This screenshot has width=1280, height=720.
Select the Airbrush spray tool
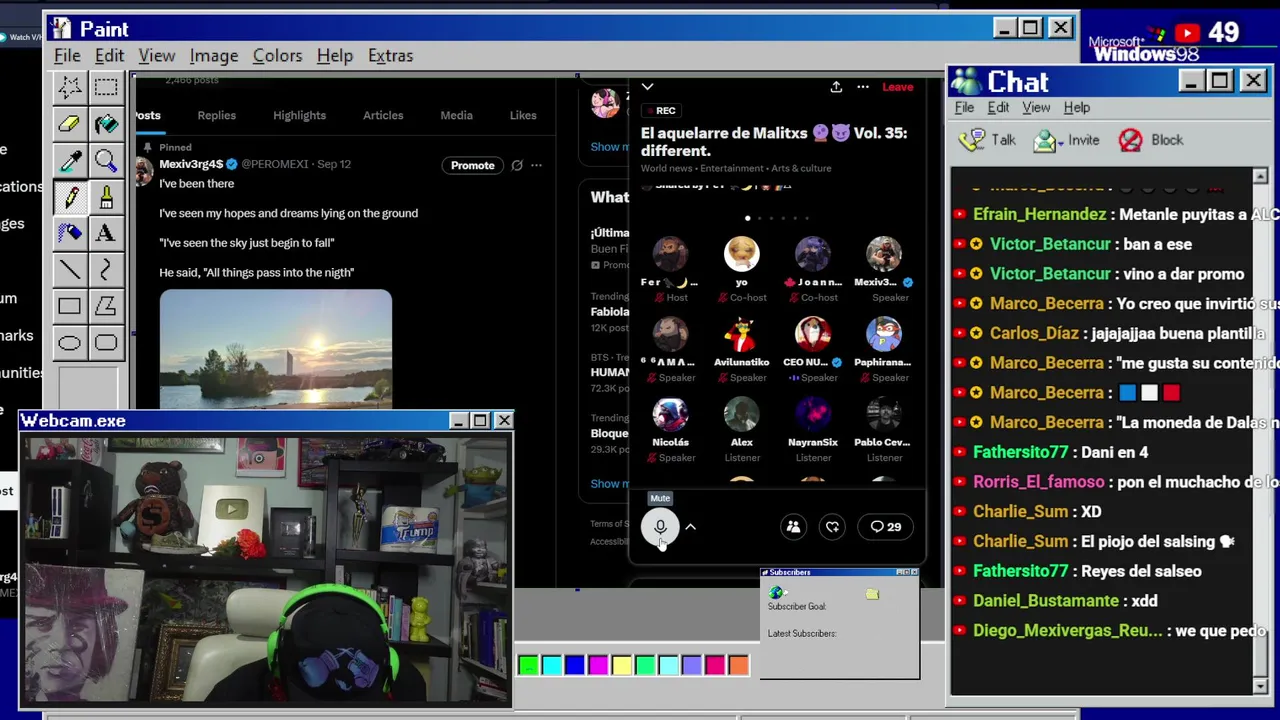(x=69, y=233)
